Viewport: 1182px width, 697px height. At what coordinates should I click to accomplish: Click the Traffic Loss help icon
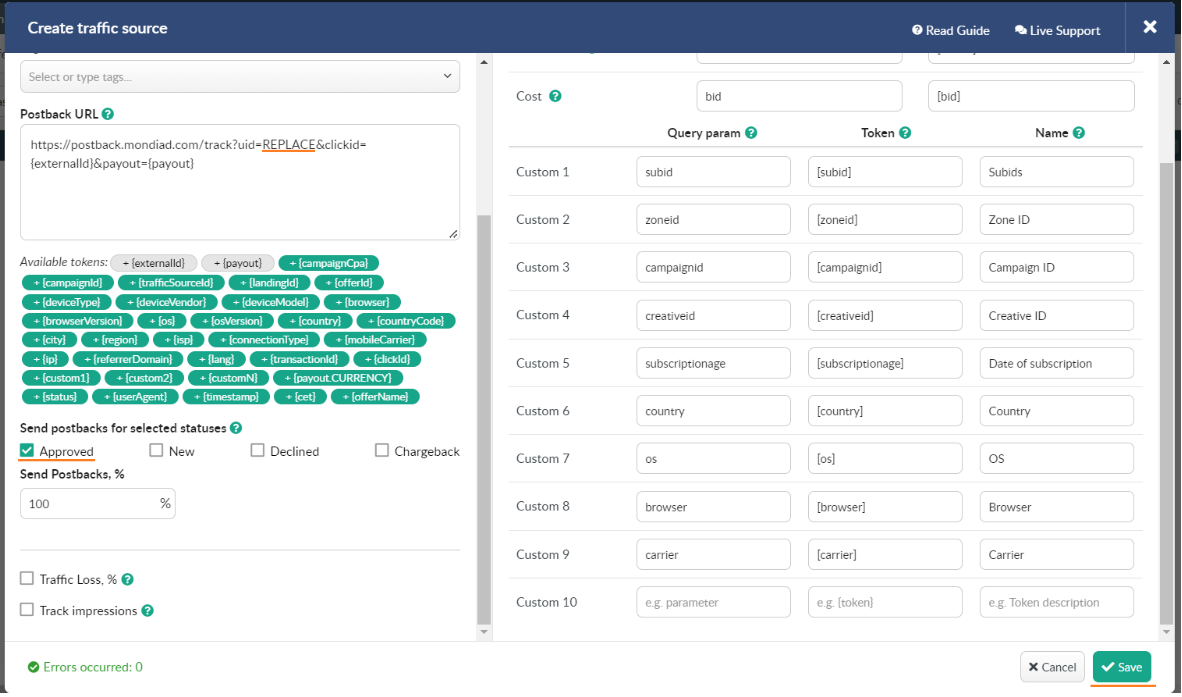(128, 580)
